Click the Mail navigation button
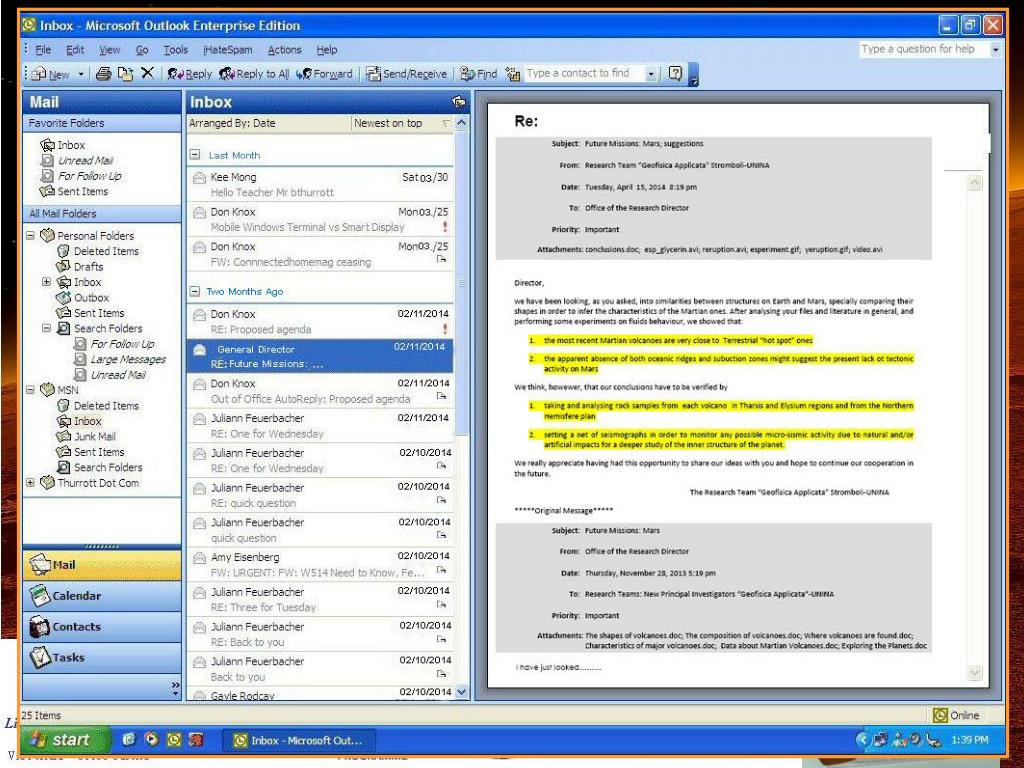The height and width of the screenshot is (768, 1024). point(102,565)
